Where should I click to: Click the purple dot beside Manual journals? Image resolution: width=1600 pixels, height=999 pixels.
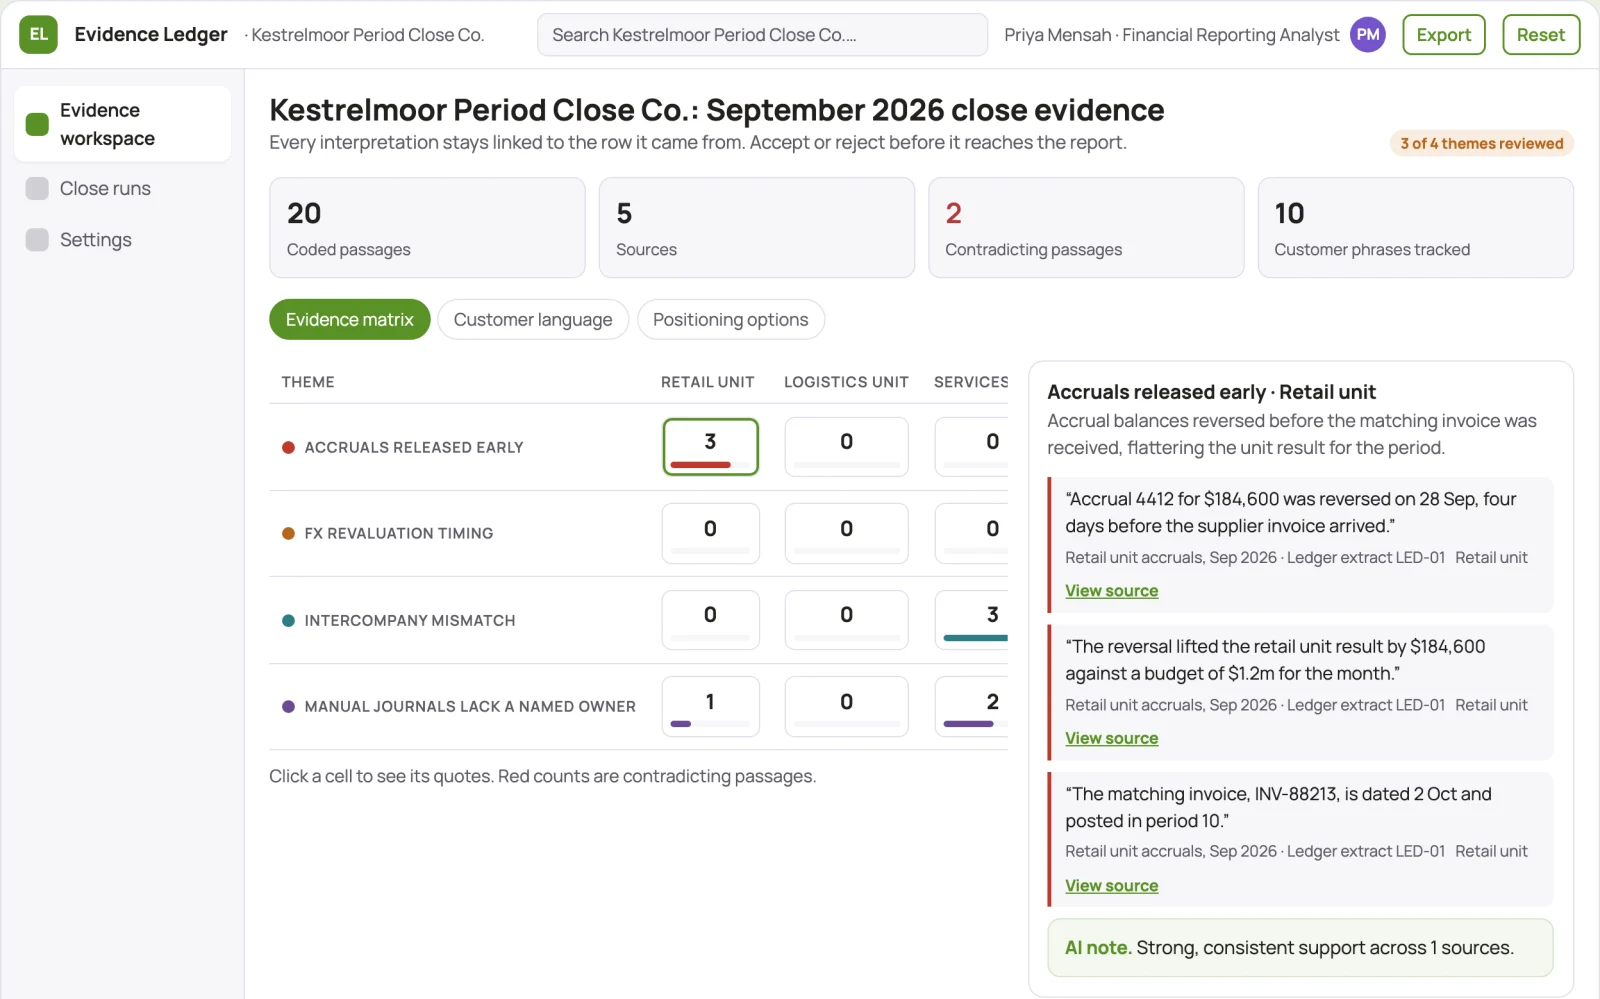(288, 706)
